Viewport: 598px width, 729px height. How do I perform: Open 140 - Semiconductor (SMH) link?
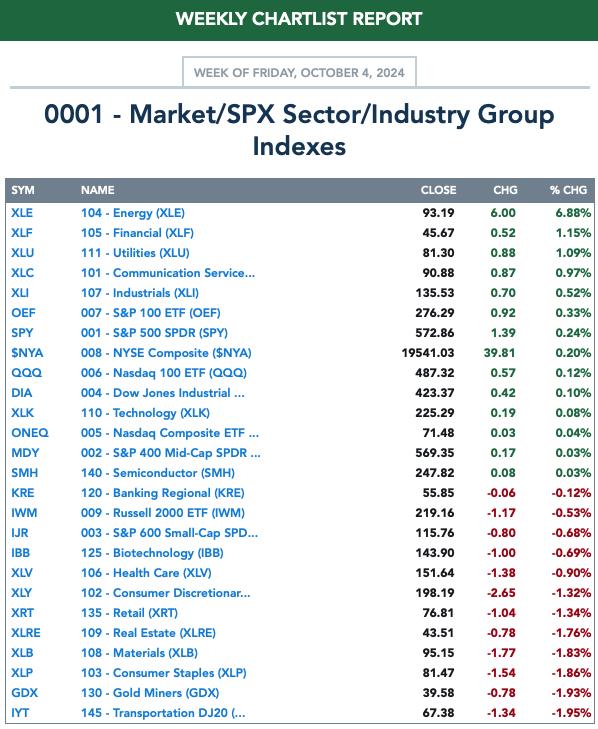click(158, 473)
